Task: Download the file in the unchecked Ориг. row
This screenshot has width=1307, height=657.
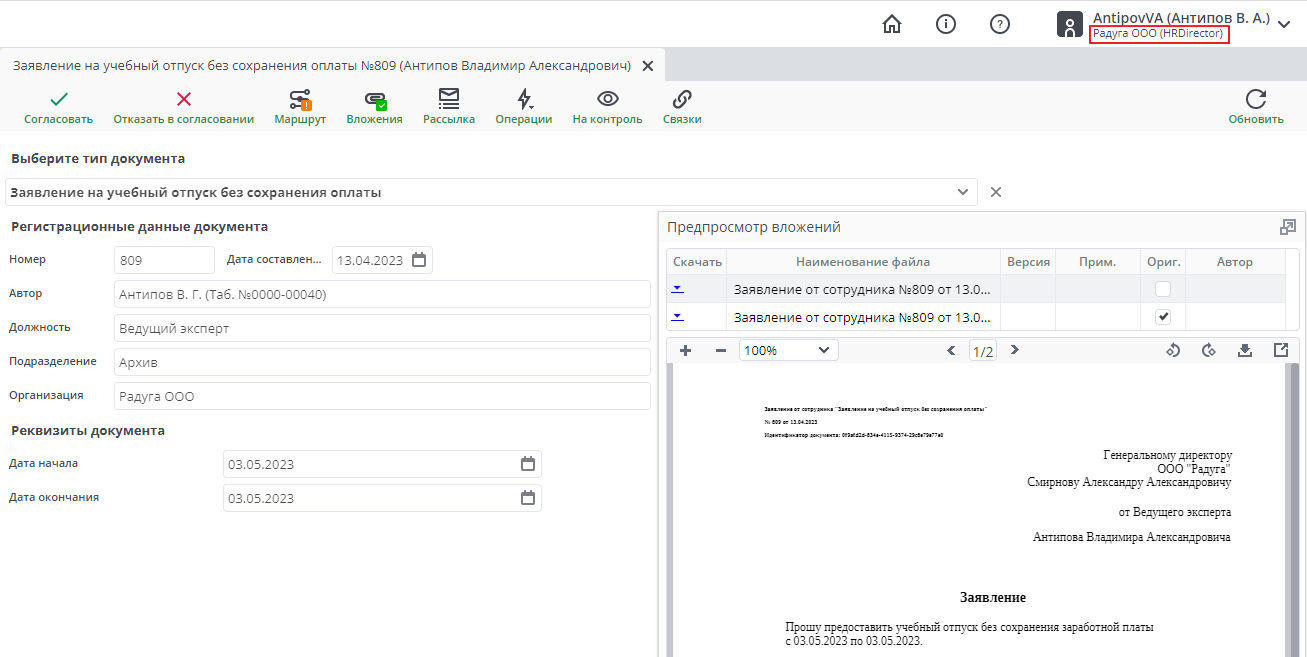Action: coord(677,289)
